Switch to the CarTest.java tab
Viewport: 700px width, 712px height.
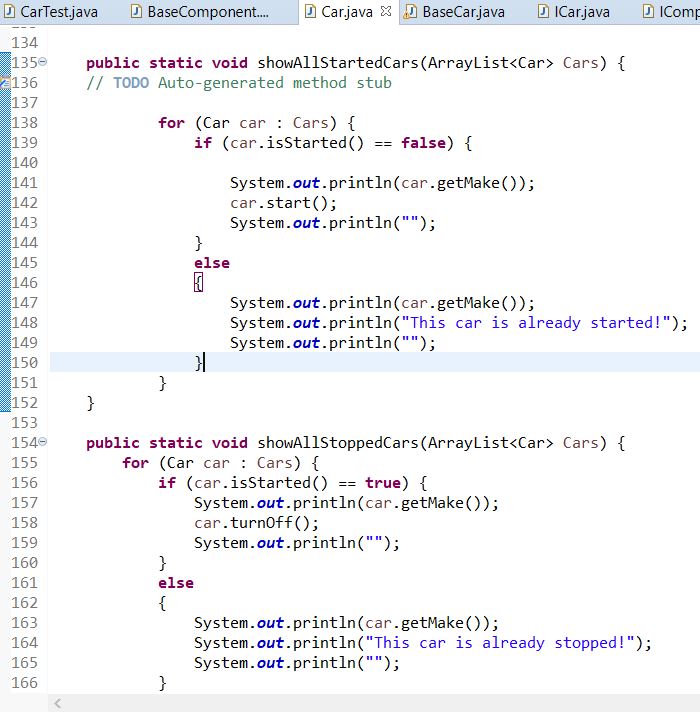pos(51,12)
